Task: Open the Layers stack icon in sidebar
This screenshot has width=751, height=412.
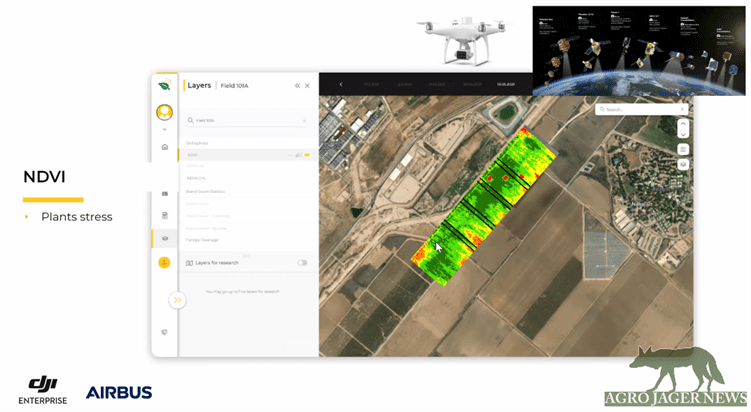Action: (x=164, y=238)
